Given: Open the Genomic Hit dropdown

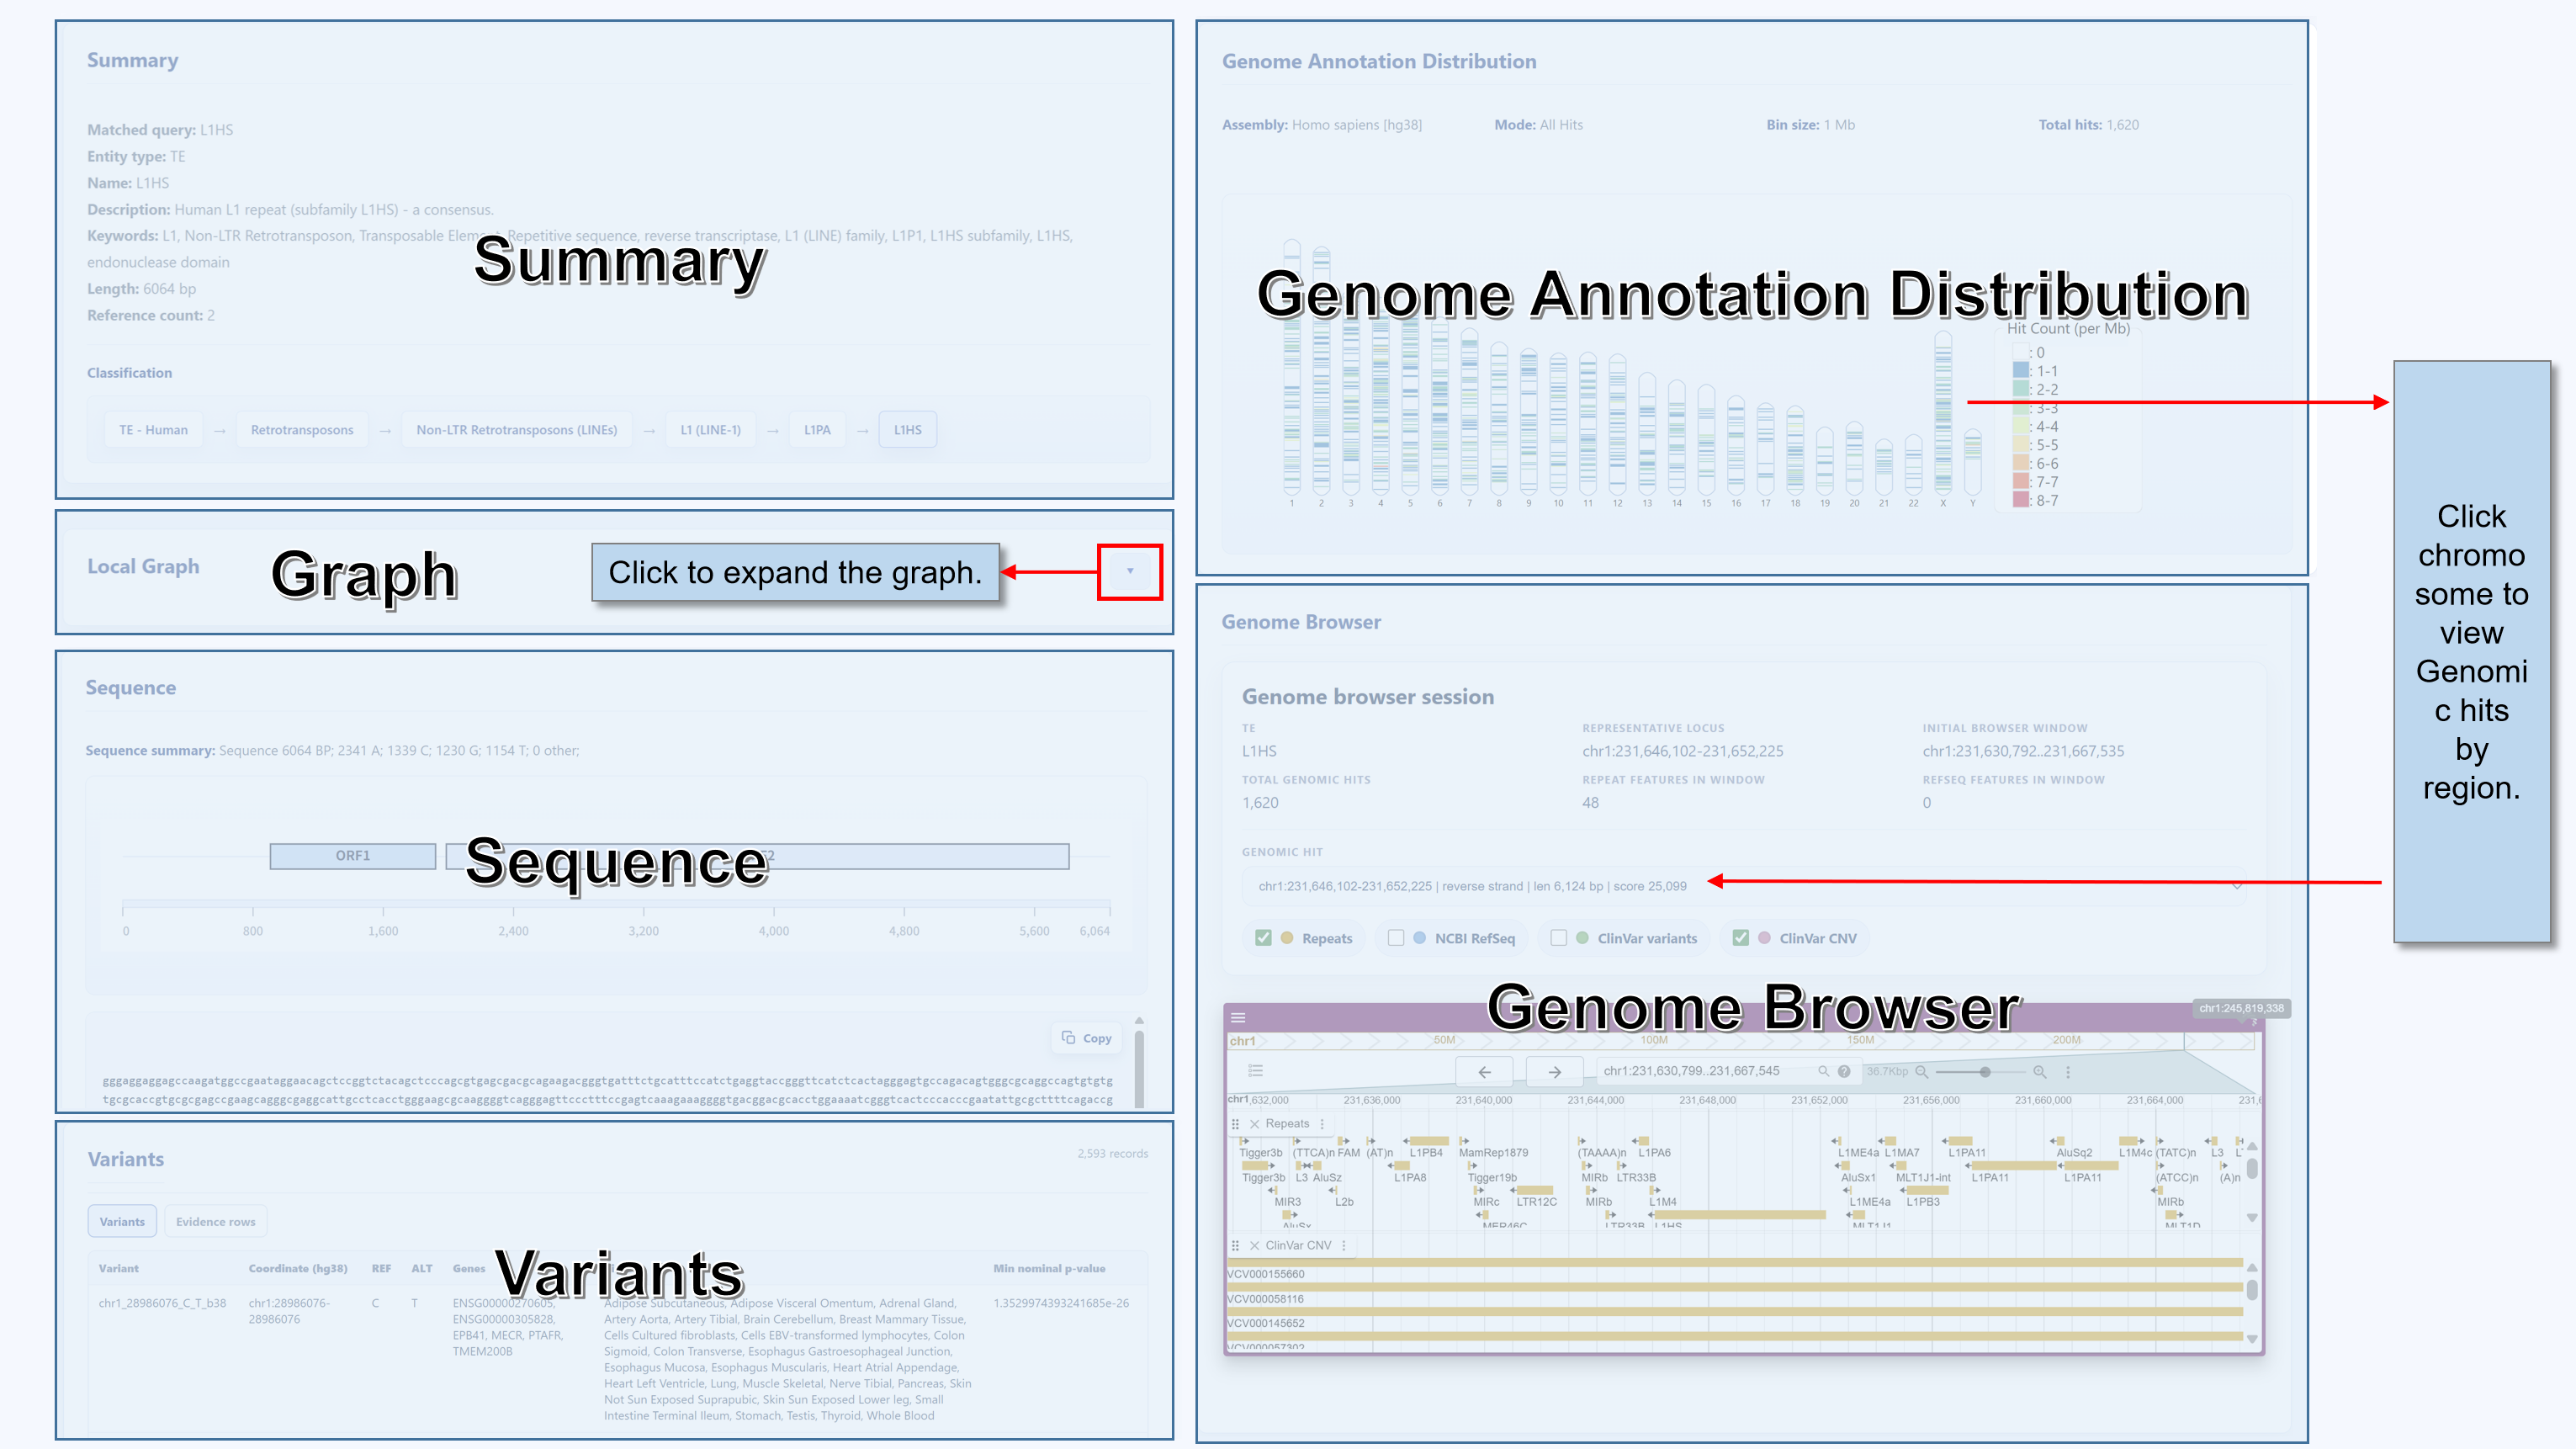Looking at the screenshot, I should tap(1746, 886).
